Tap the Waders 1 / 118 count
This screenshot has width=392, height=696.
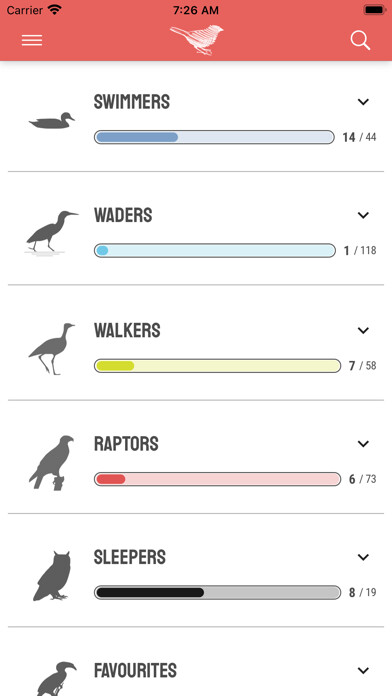pos(360,250)
